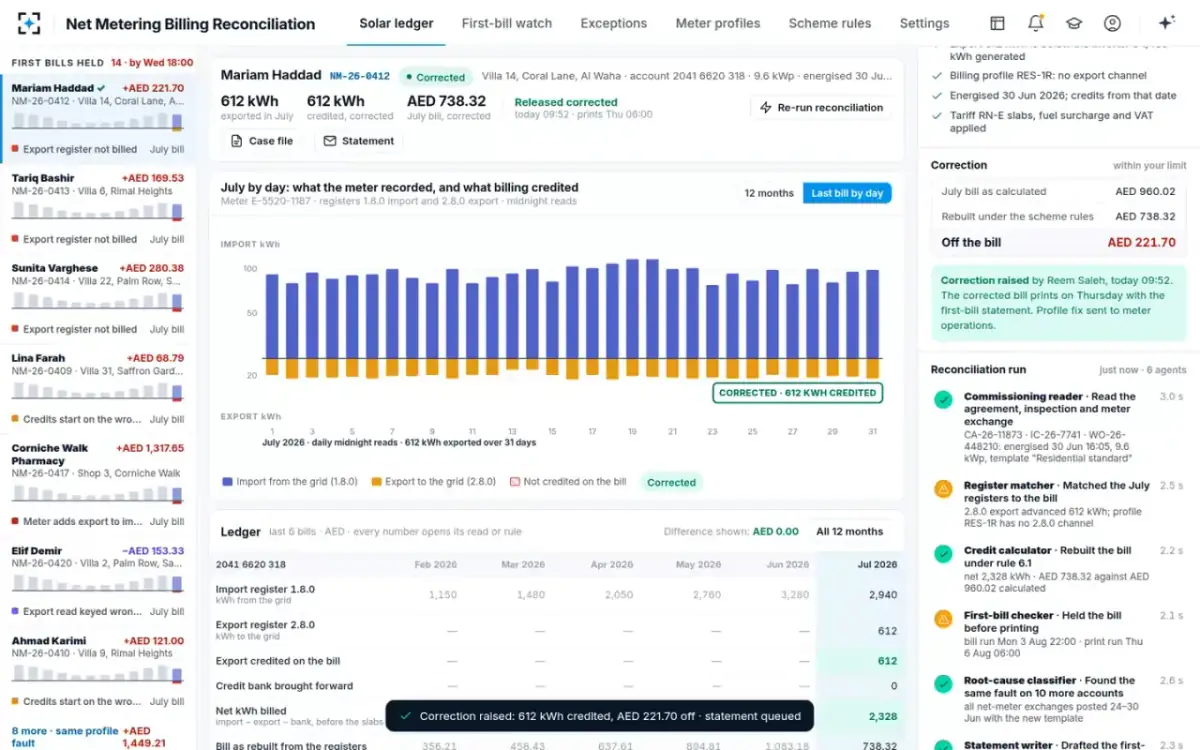Click Register matcher warning icon
Image resolution: width=1200 pixels, height=750 pixels.
pos(942,488)
